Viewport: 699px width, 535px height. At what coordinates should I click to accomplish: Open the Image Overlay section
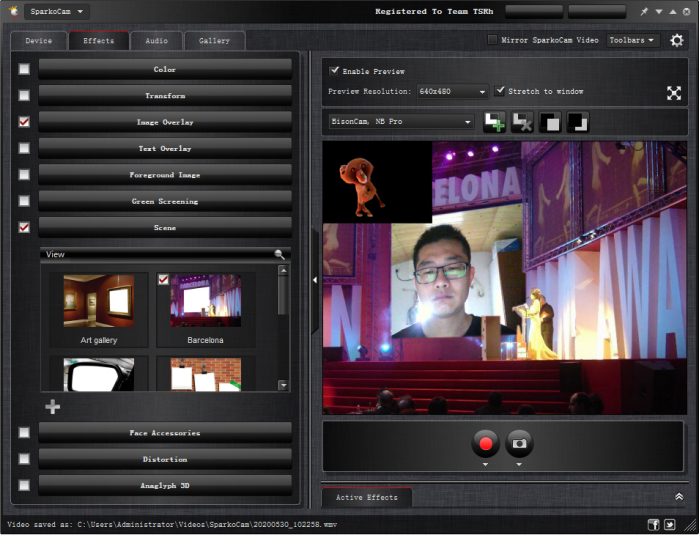(165, 122)
